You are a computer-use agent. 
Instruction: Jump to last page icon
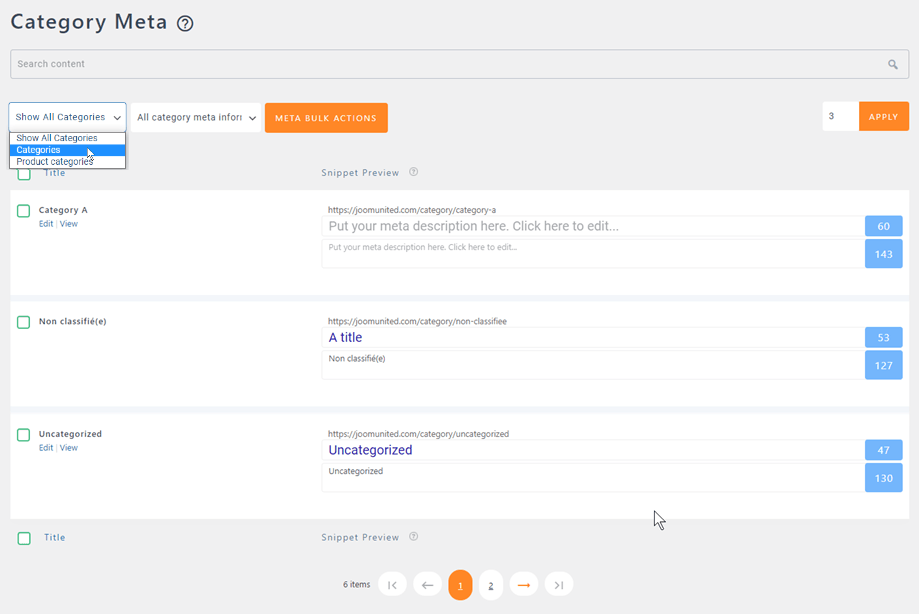pos(559,585)
